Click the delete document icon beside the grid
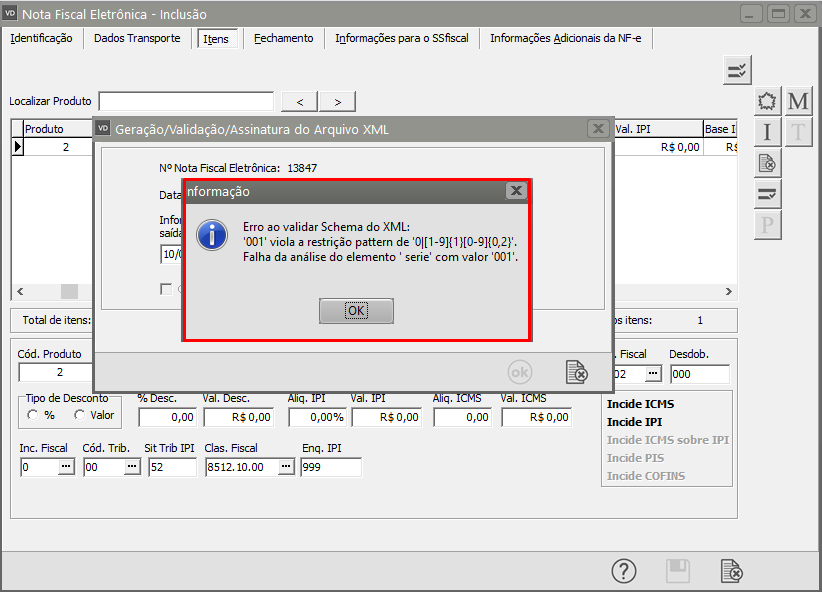Viewport: 822px width, 592px height. tap(767, 162)
